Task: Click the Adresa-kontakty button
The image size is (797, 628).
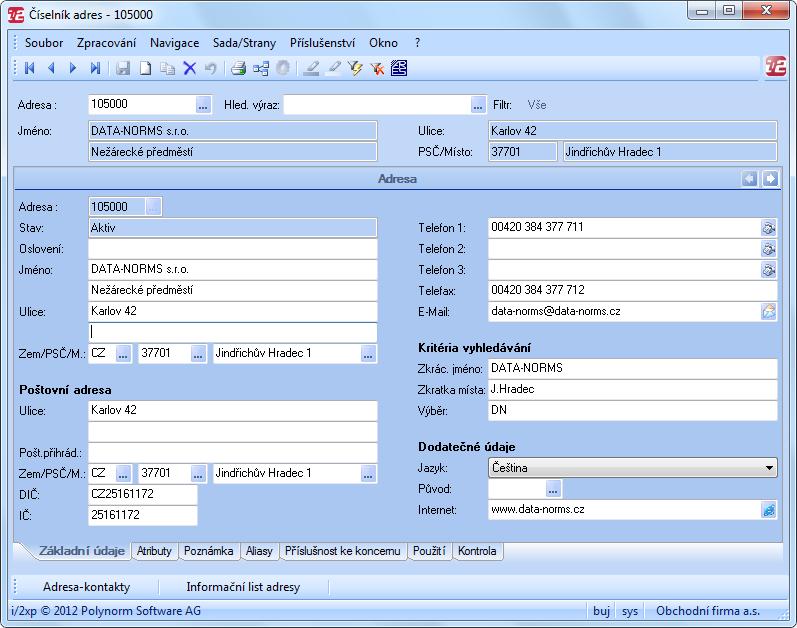Action: click(86, 587)
